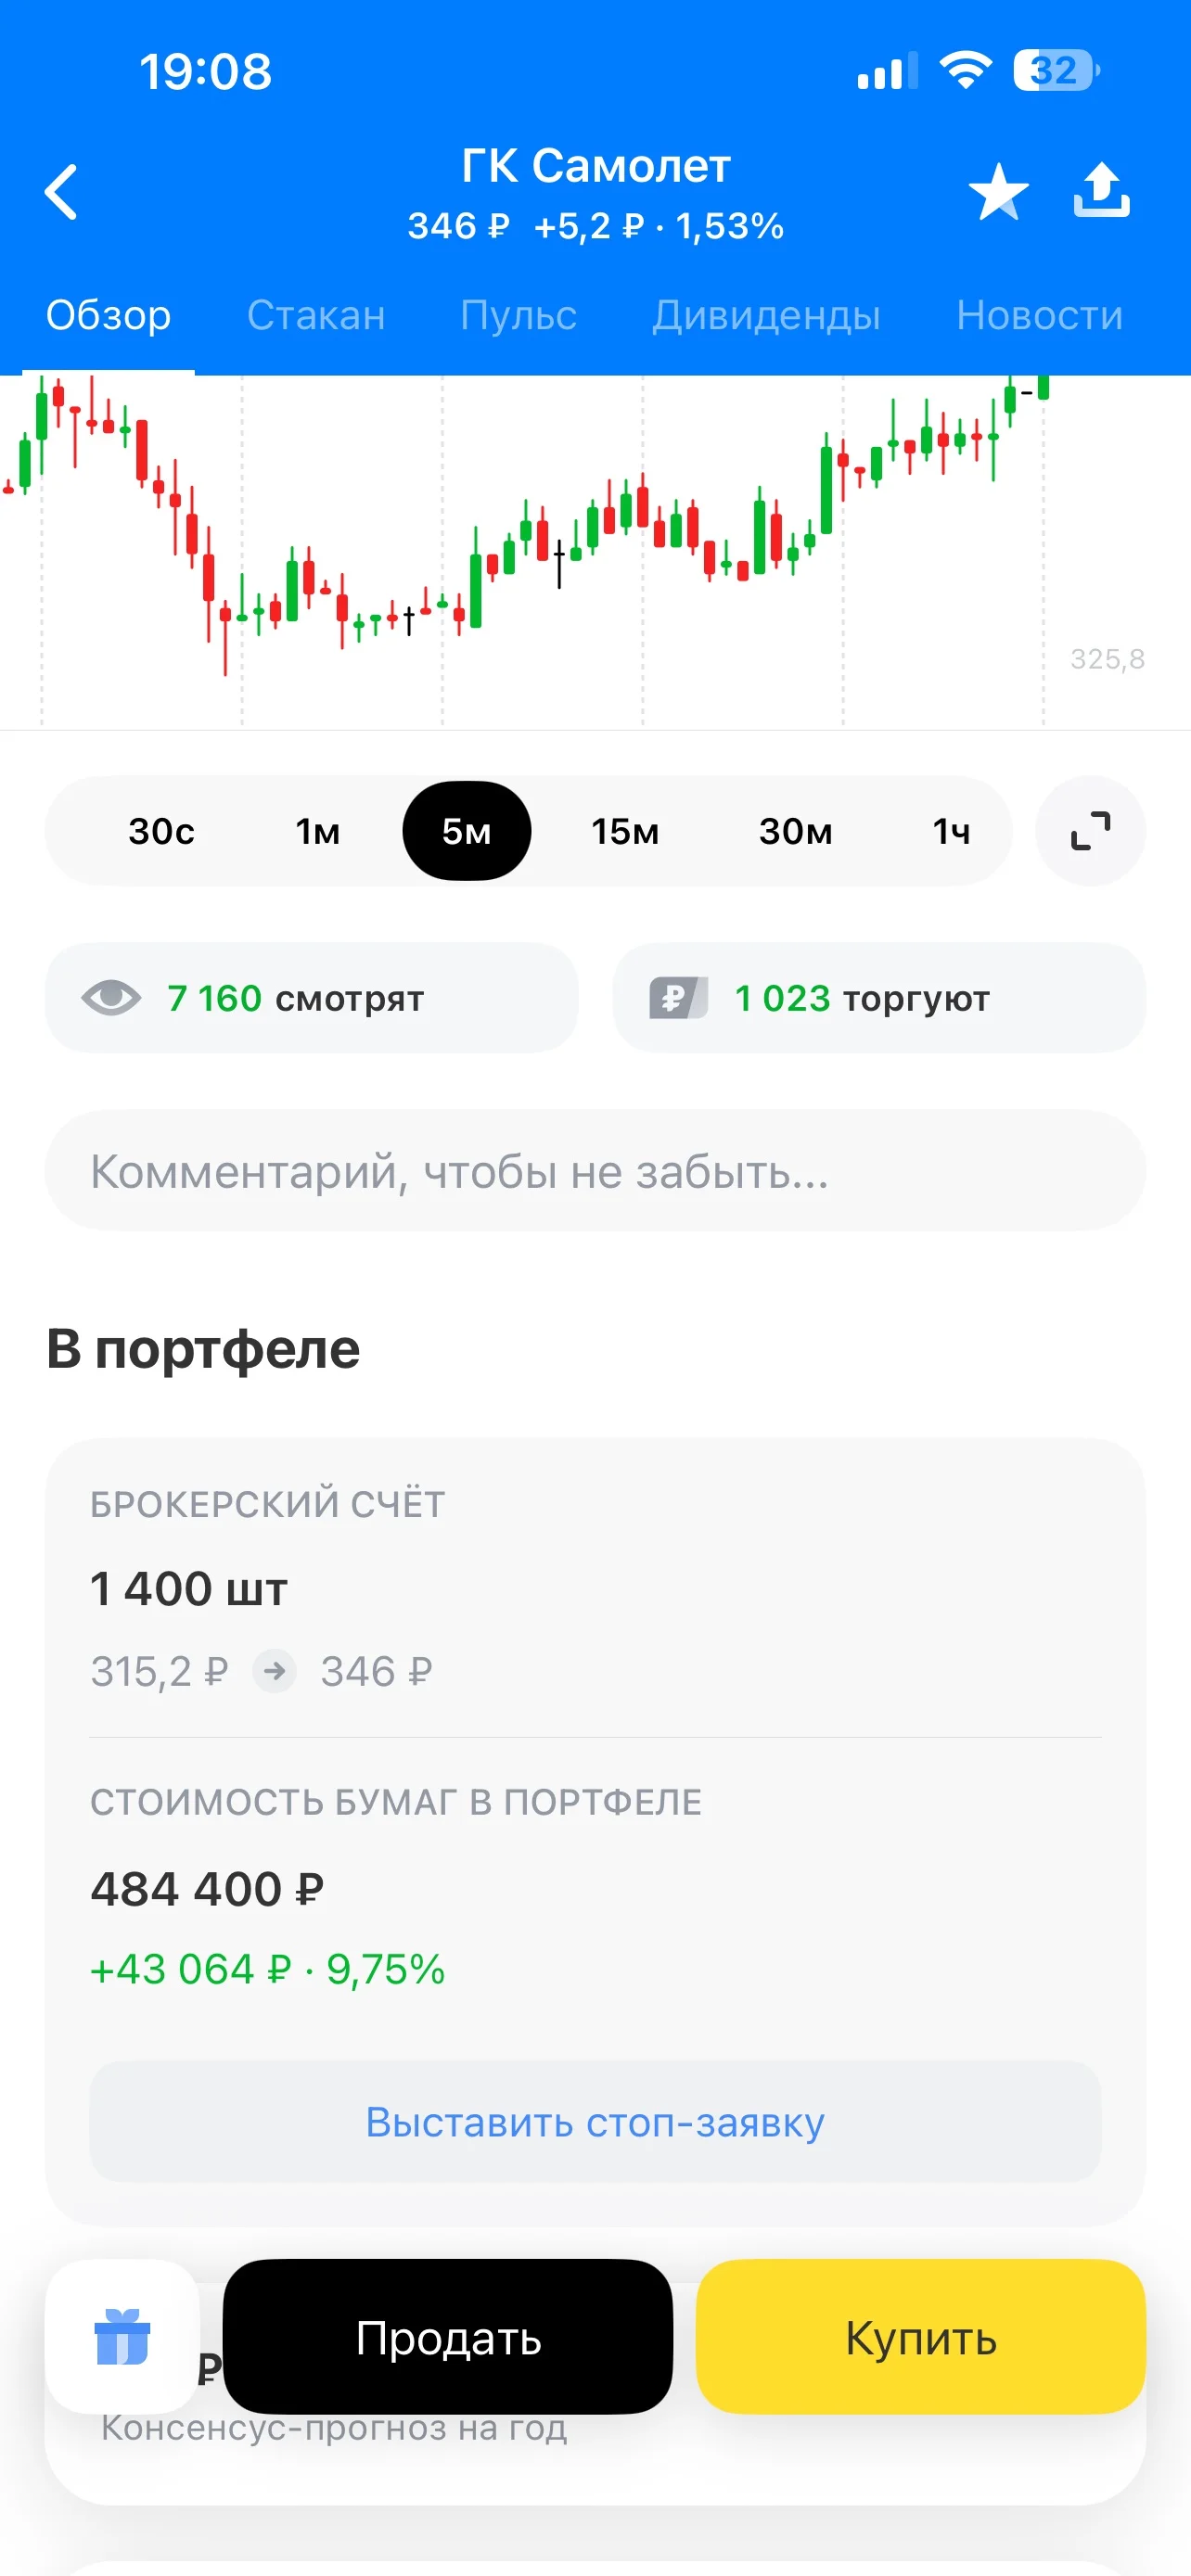Tap the back arrow icon
Viewport: 1191px width, 2576px height.
[x=61, y=191]
